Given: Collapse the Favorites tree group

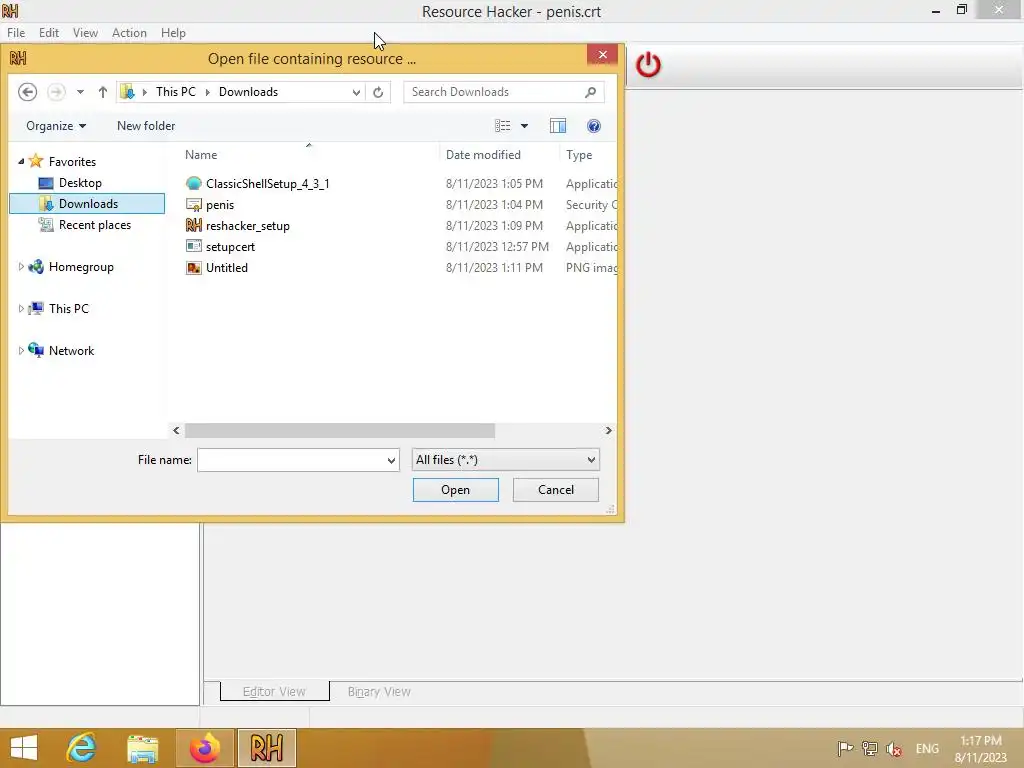Looking at the screenshot, I should click(x=21, y=161).
